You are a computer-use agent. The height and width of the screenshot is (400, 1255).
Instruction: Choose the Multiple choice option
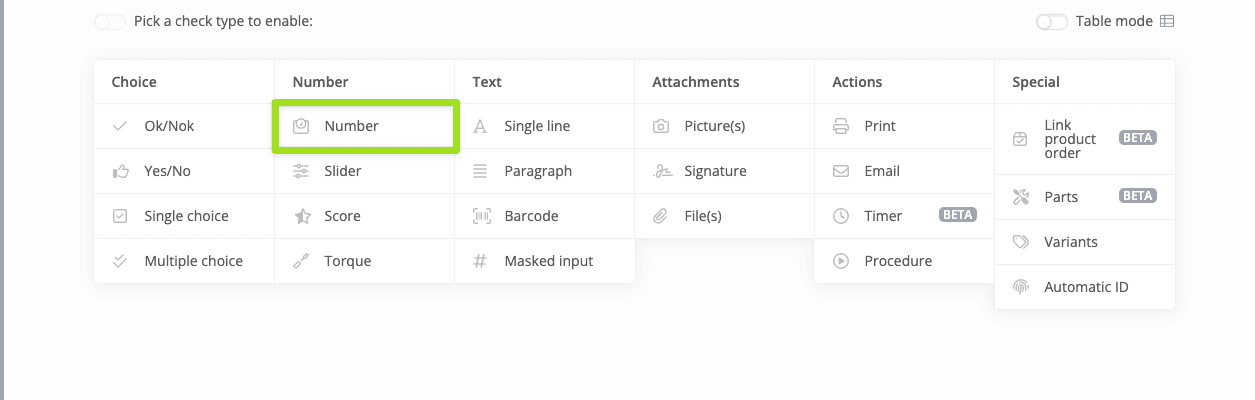(x=193, y=261)
